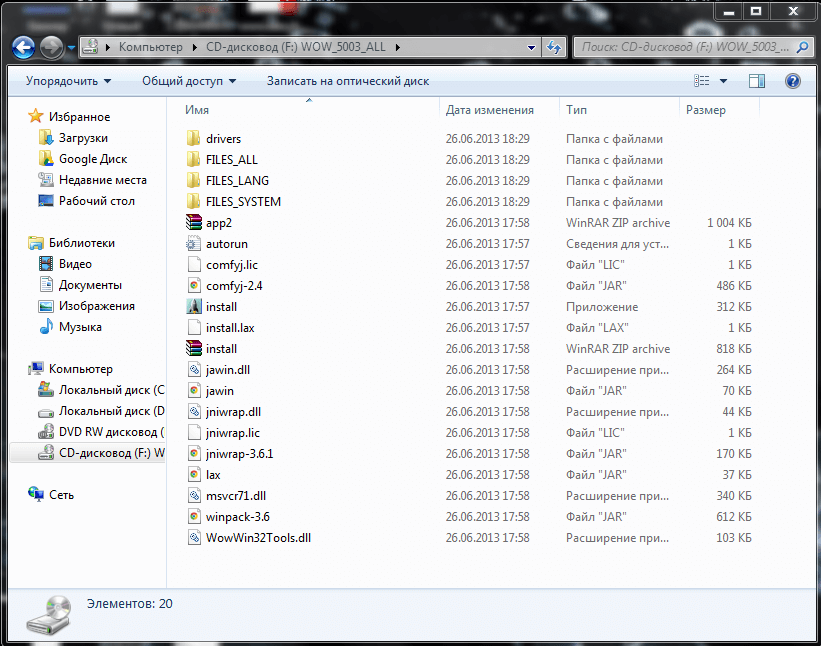Viewport: 821px width, 646px height.
Task: Click the Help question mark icon
Action: (x=793, y=81)
